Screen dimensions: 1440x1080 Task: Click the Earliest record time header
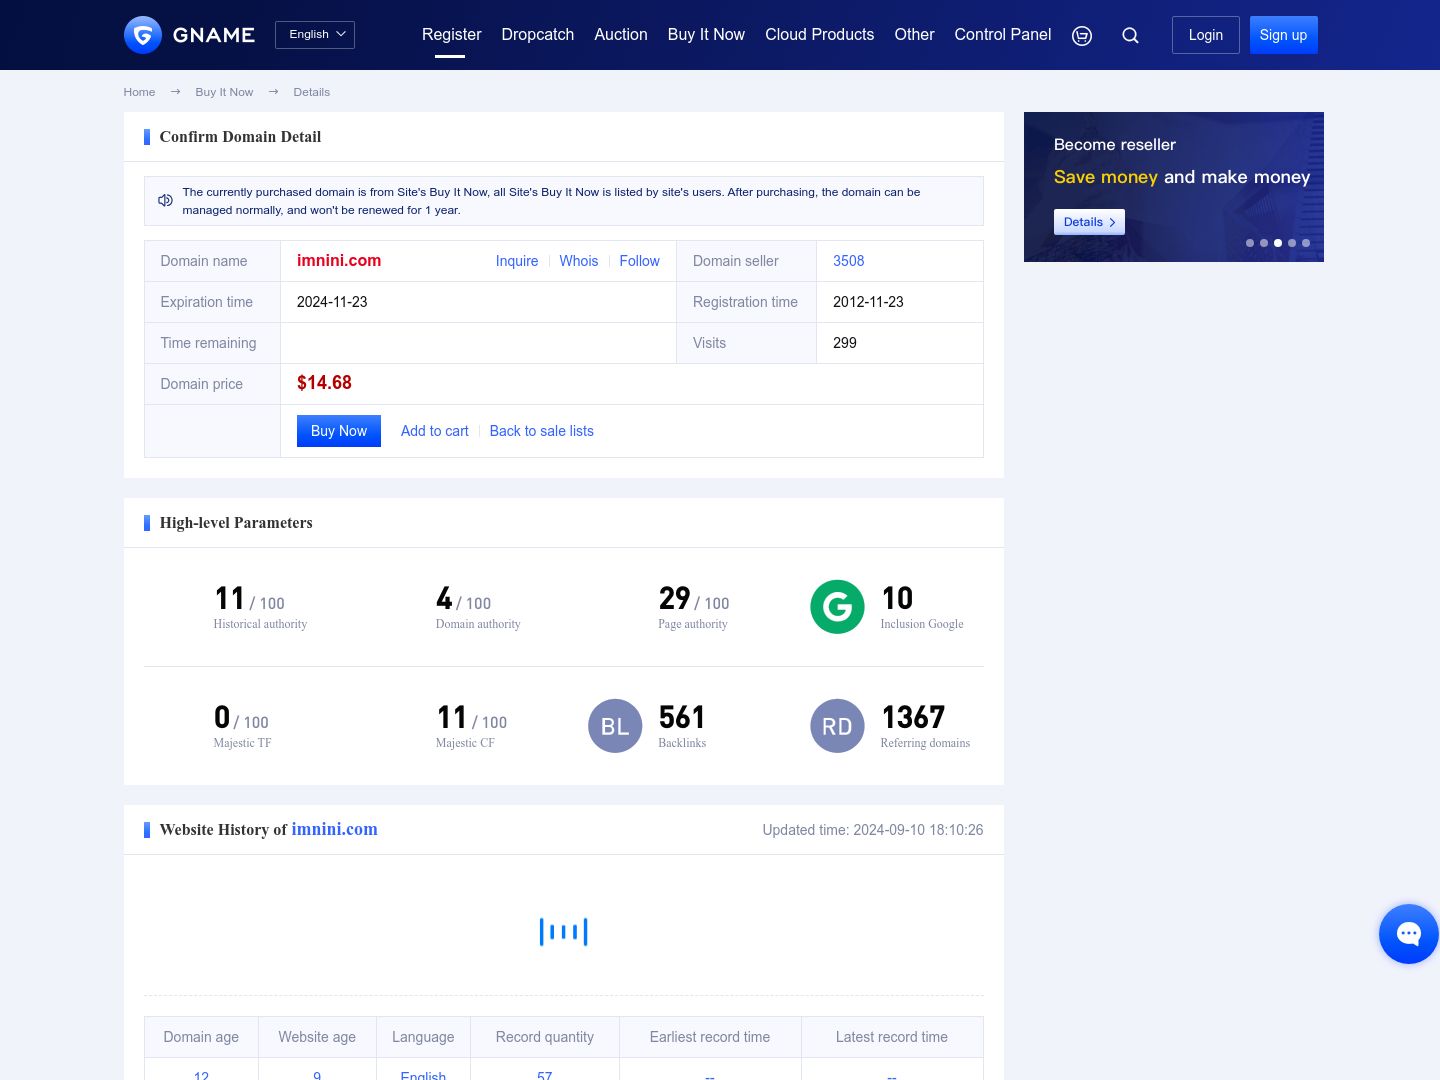tap(710, 1037)
